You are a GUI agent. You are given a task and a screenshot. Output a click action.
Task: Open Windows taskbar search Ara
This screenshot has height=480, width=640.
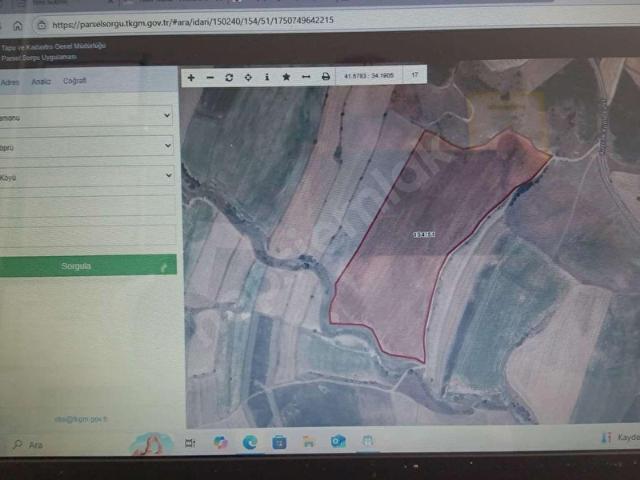[x=29, y=444]
